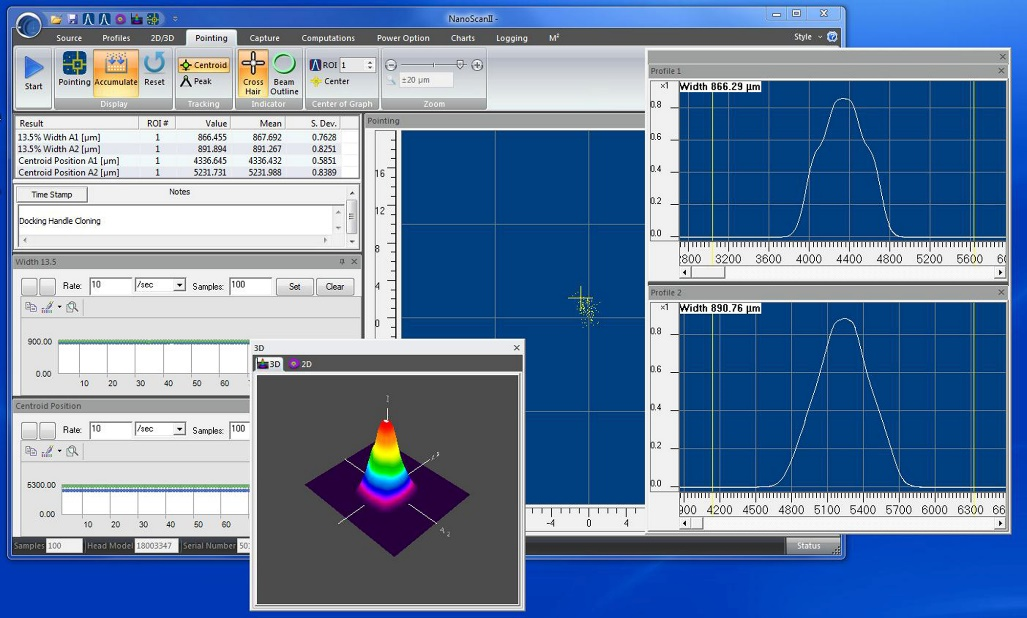Click zoom magnifier icon in Centroid Position toolbar
Image resolution: width=1027 pixels, height=618 pixels.
pyautogui.click(x=72, y=451)
